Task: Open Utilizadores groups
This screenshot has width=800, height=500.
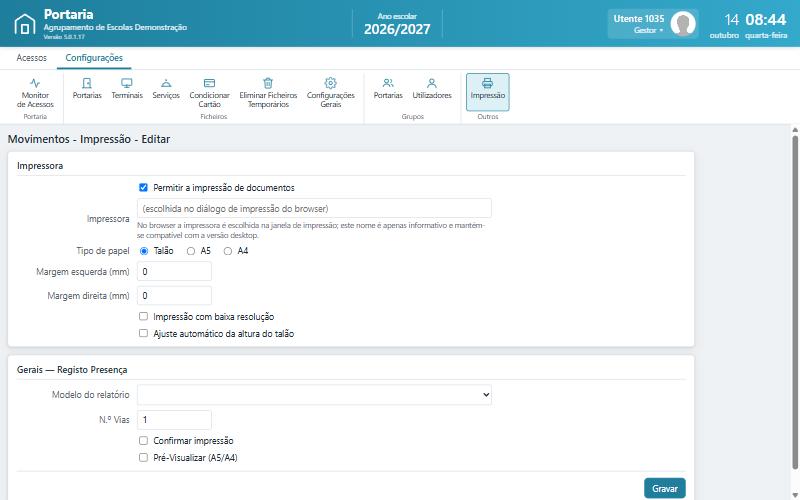Action: click(x=432, y=88)
